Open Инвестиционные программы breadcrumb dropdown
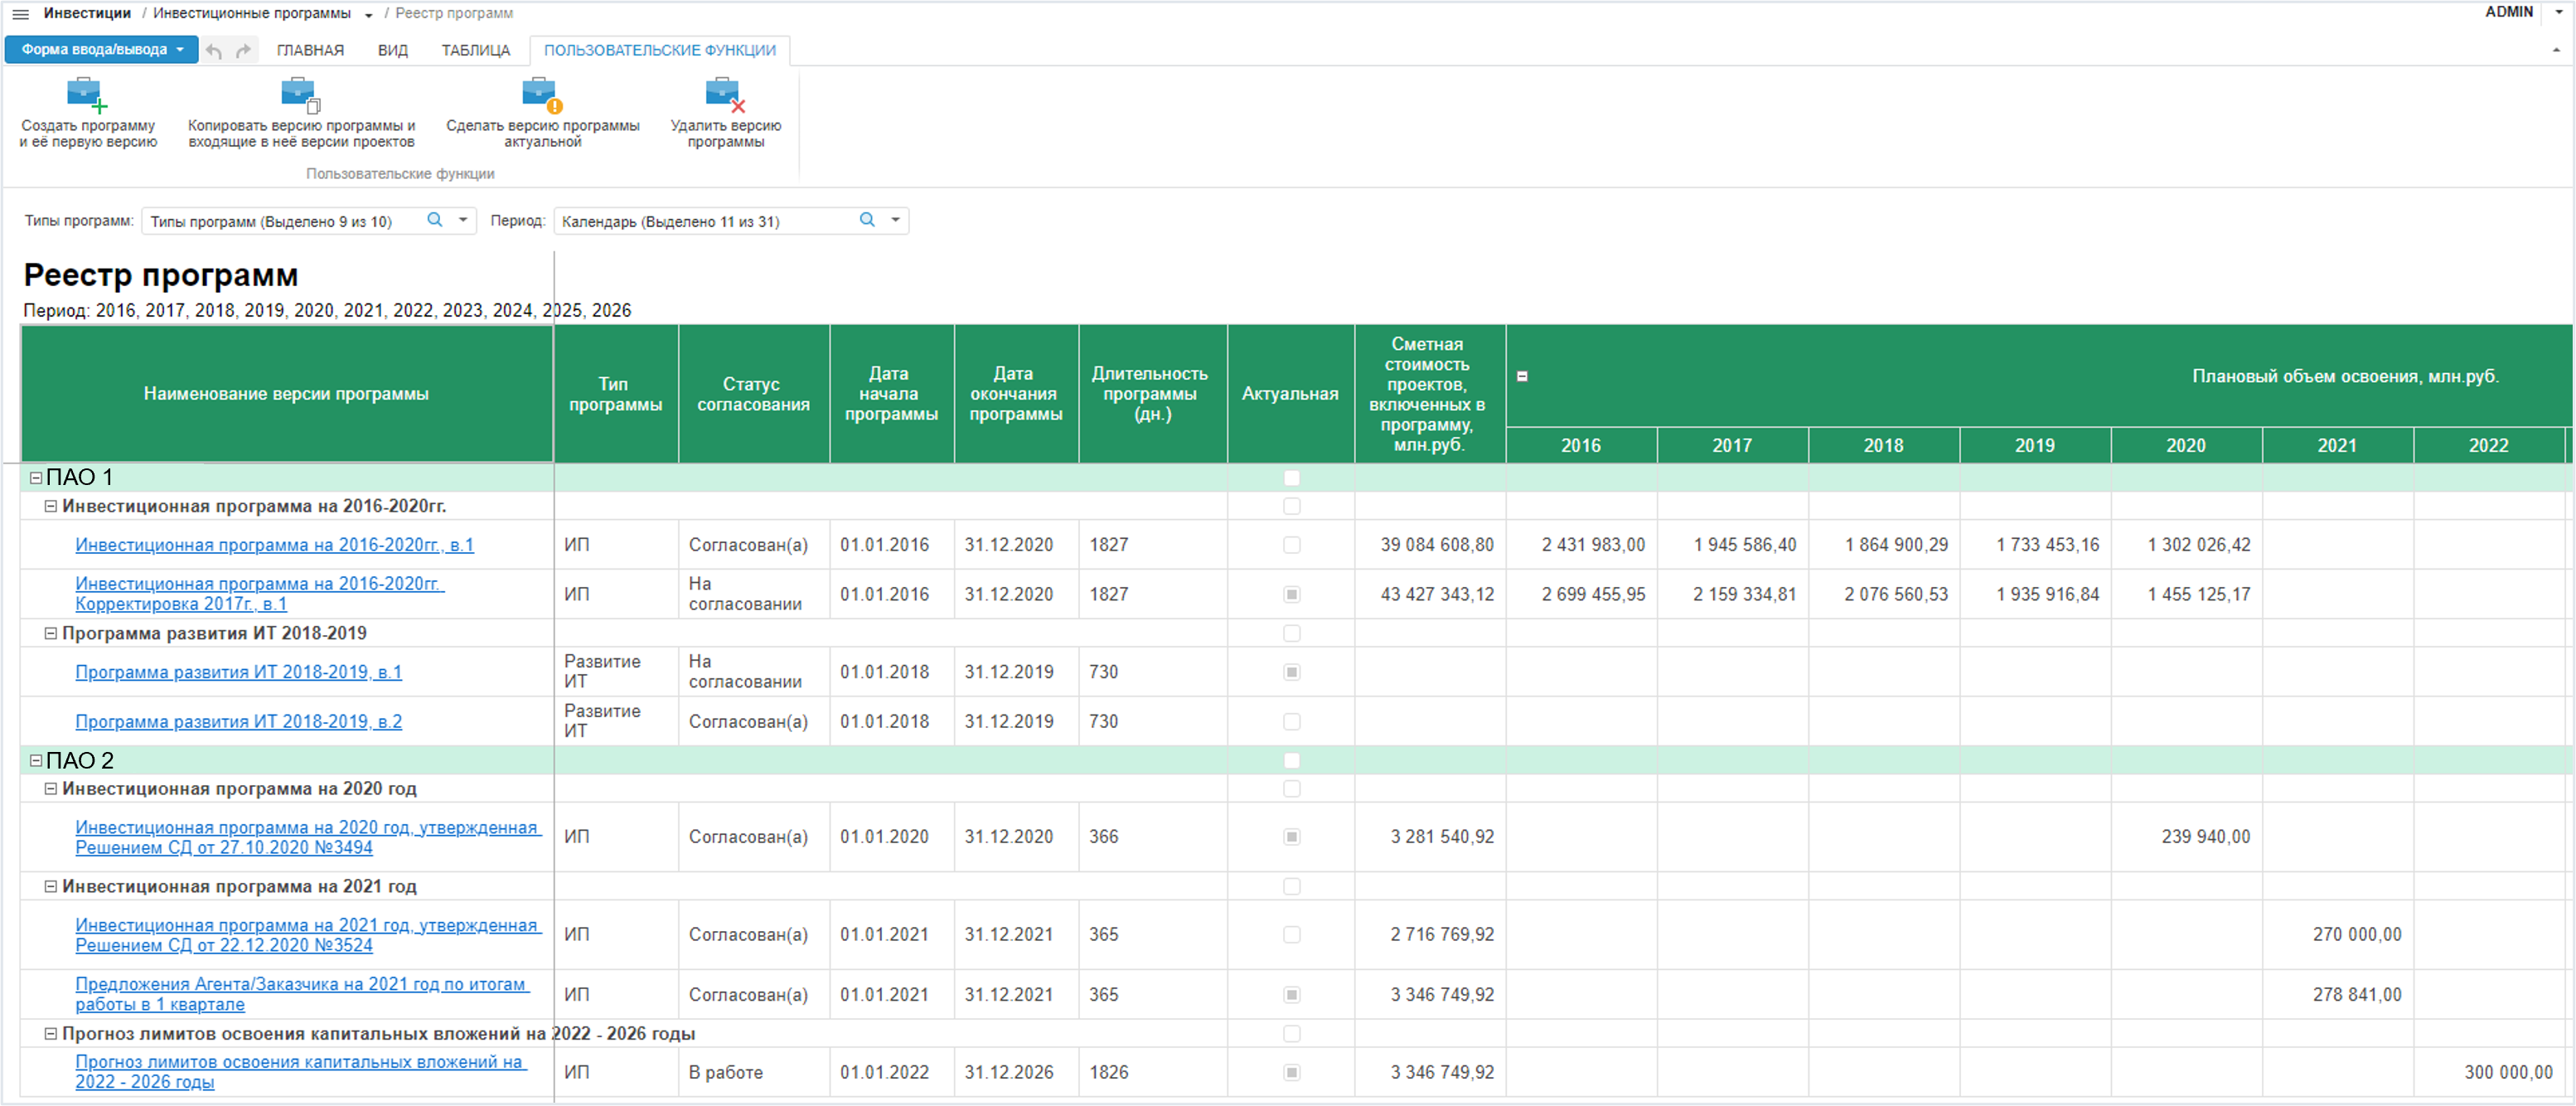 [369, 15]
